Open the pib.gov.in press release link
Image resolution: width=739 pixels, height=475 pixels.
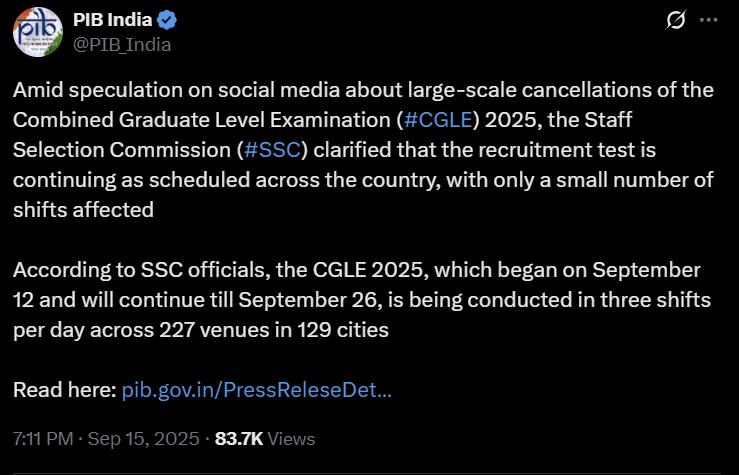pos(256,390)
